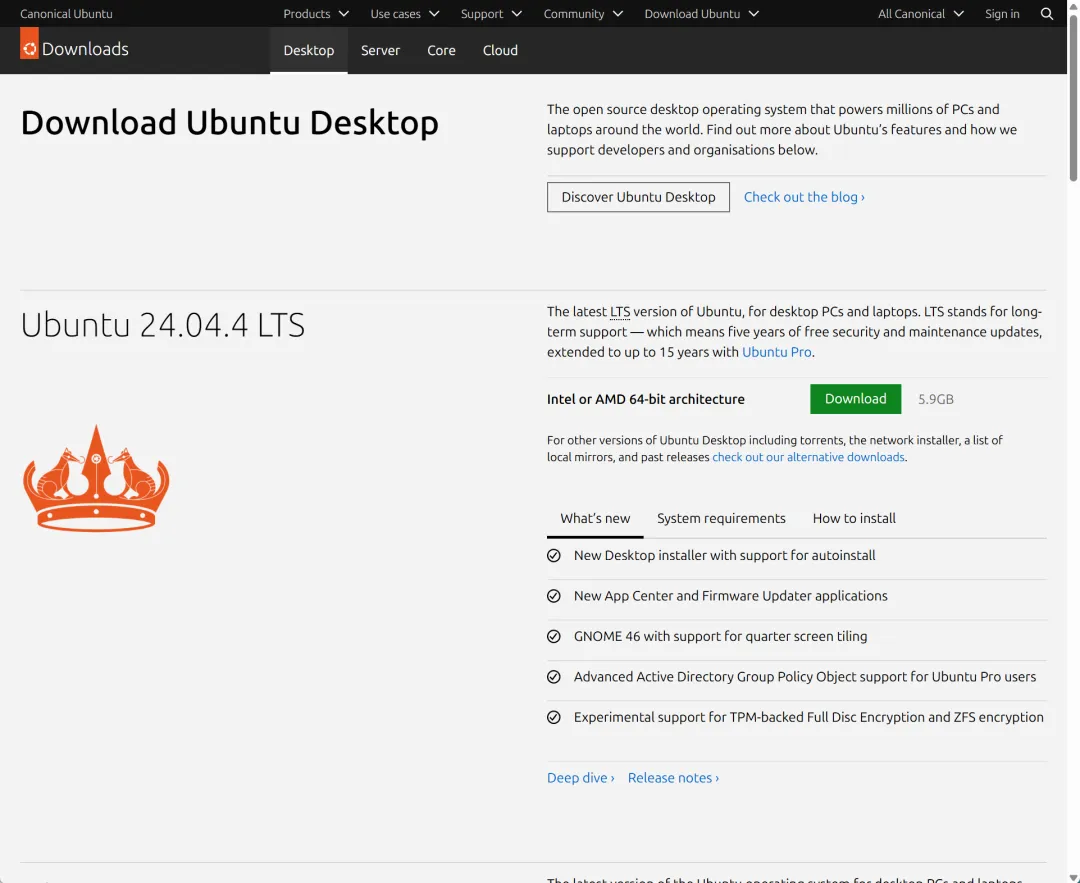Click the New Desktop installer autoinstall text
The height and width of the screenshot is (883, 1080).
(x=725, y=556)
